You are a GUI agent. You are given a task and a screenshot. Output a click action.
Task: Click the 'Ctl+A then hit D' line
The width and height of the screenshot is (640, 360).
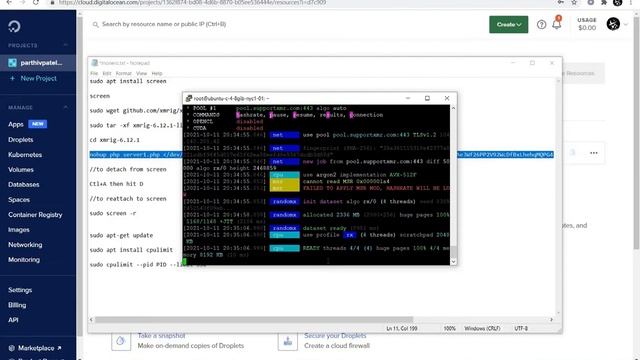pos(116,184)
